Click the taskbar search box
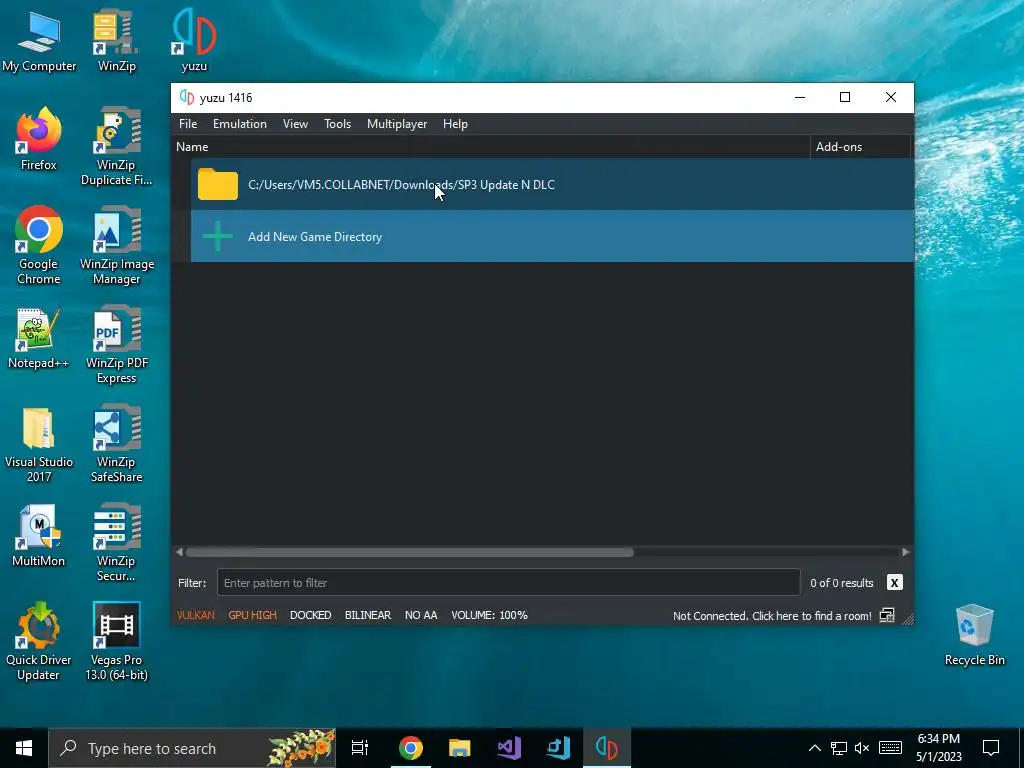Screen dimensions: 1024x768 click(193, 748)
